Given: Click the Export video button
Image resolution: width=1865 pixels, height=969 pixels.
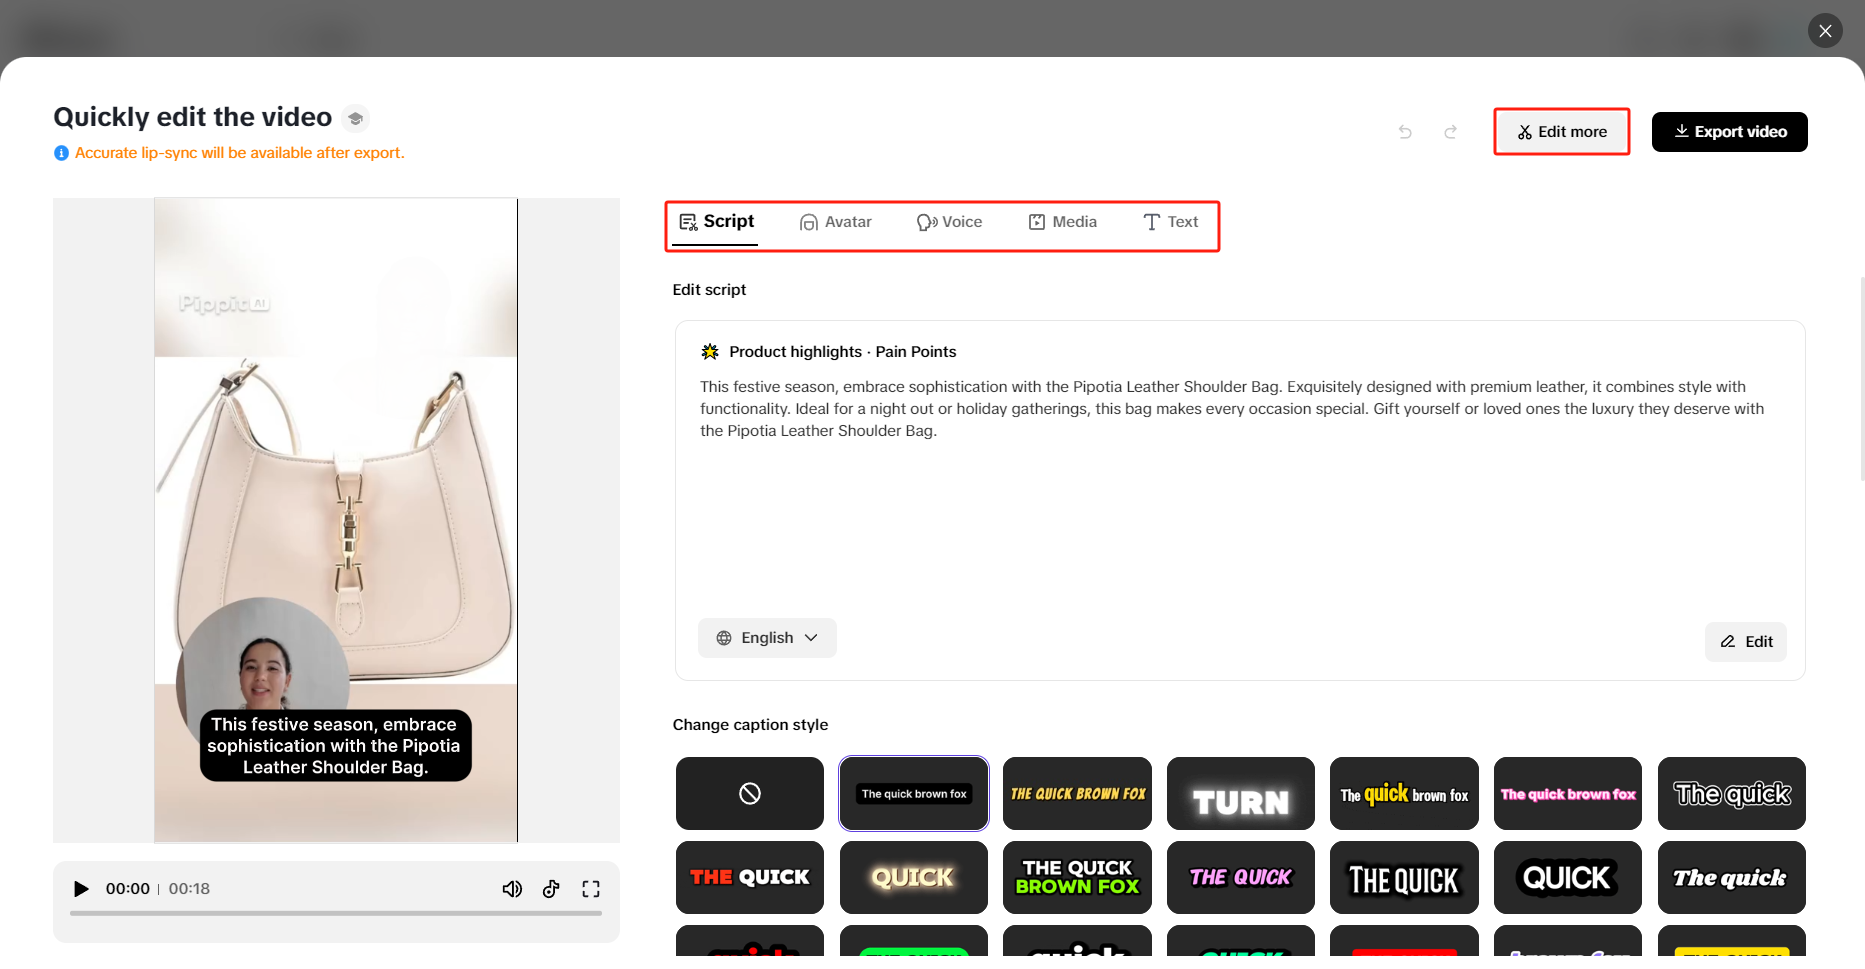Looking at the screenshot, I should [x=1729, y=131].
